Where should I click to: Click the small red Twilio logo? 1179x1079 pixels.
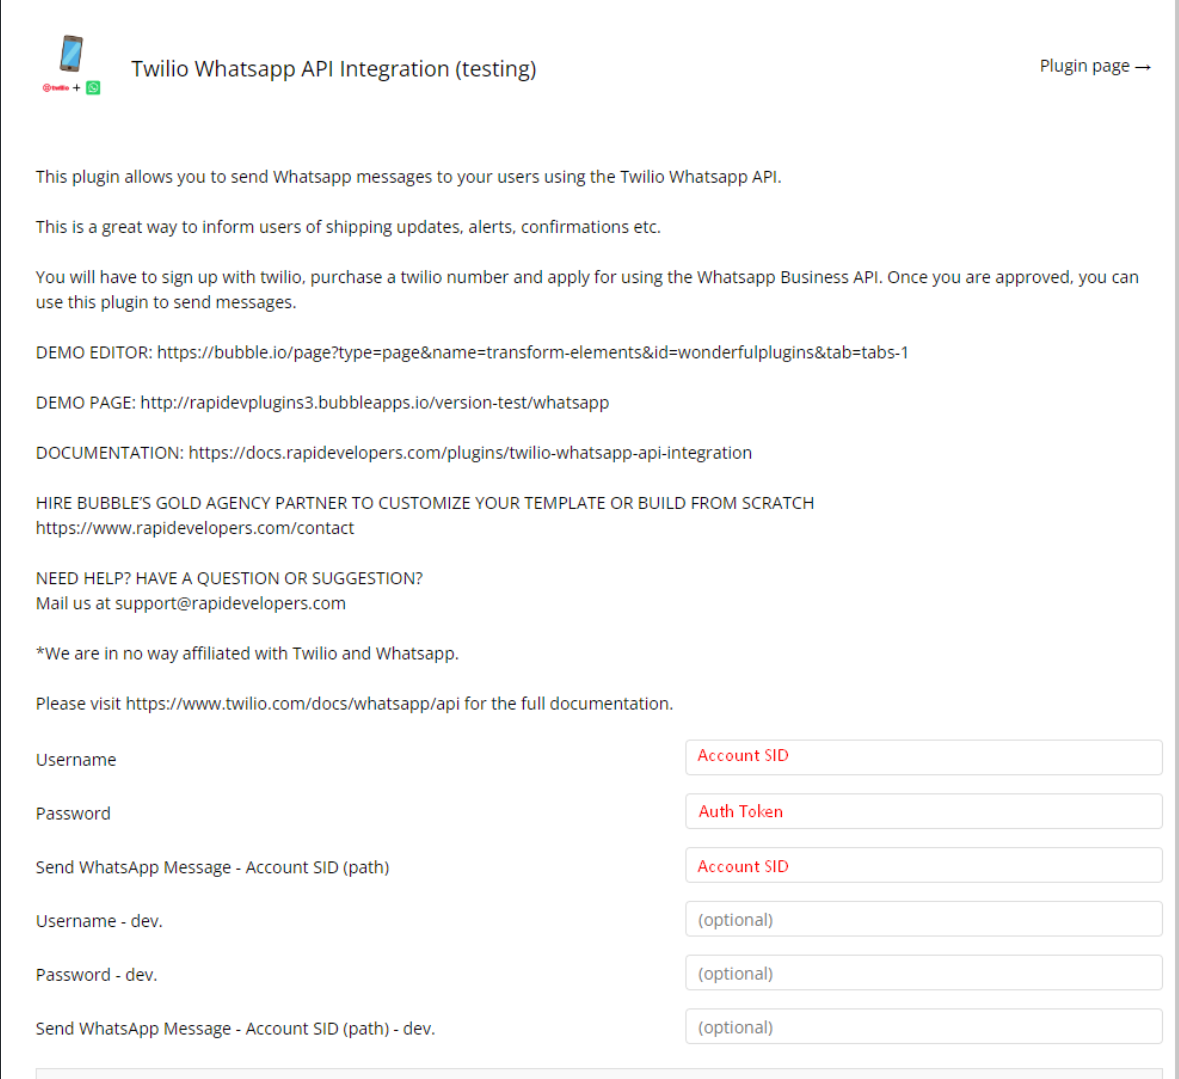point(56,88)
